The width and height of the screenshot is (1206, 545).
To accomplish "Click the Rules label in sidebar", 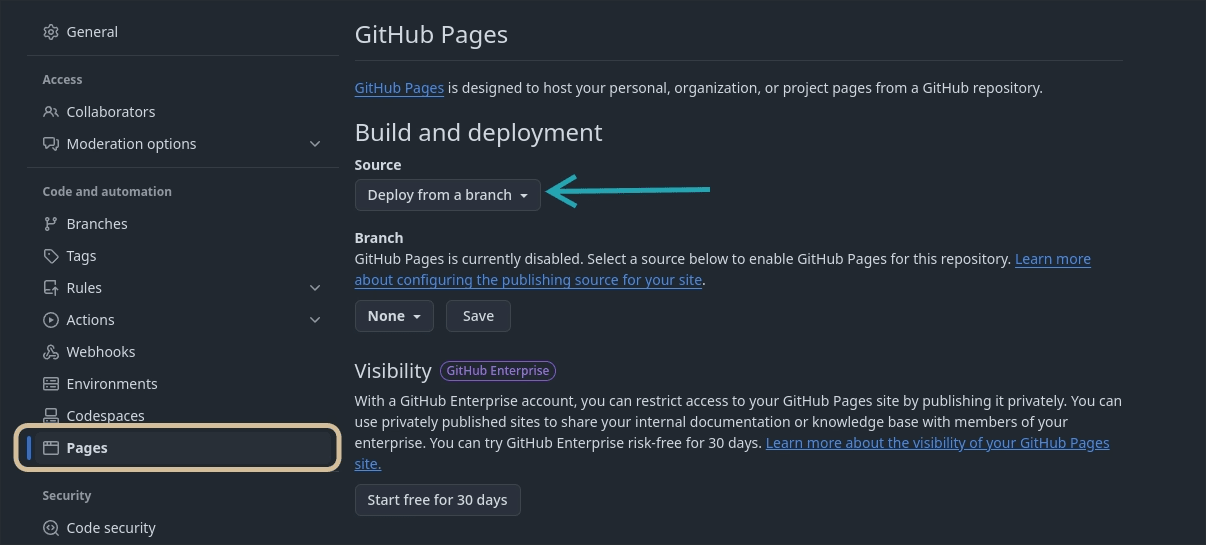I will (84, 288).
